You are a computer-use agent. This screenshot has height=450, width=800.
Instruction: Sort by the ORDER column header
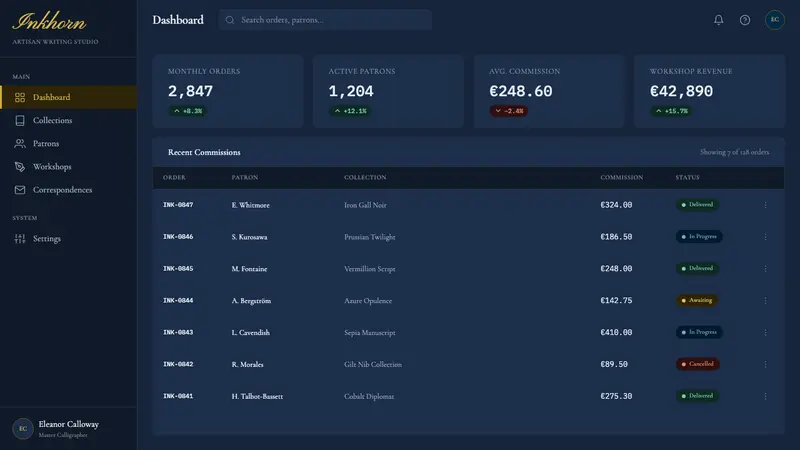pyautogui.click(x=174, y=178)
